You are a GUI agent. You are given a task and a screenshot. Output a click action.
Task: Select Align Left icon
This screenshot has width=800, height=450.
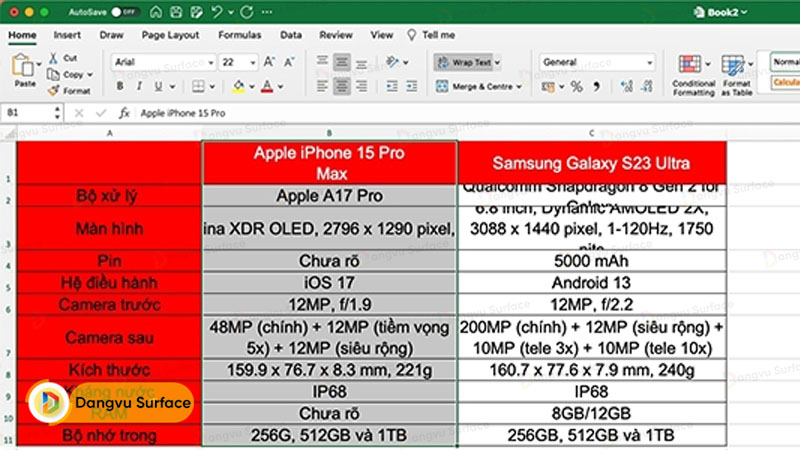[322, 86]
